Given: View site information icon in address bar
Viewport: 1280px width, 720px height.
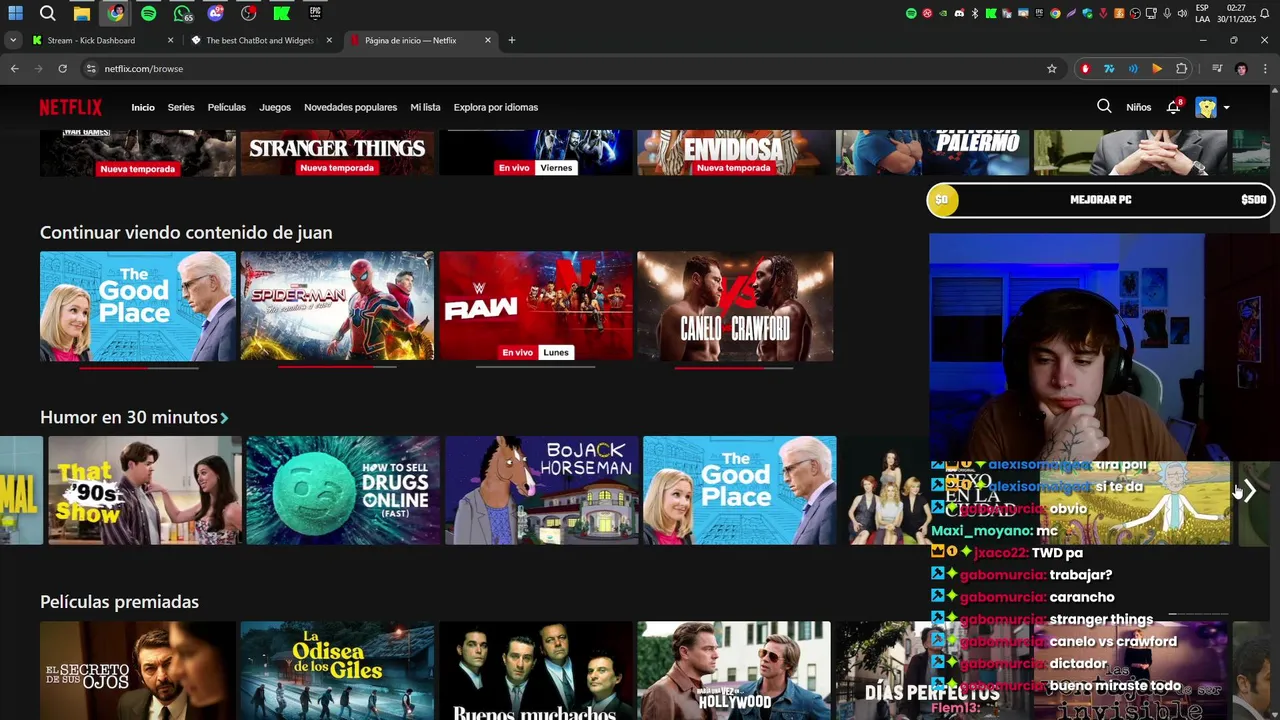Looking at the screenshot, I should (x=91, y=69).
